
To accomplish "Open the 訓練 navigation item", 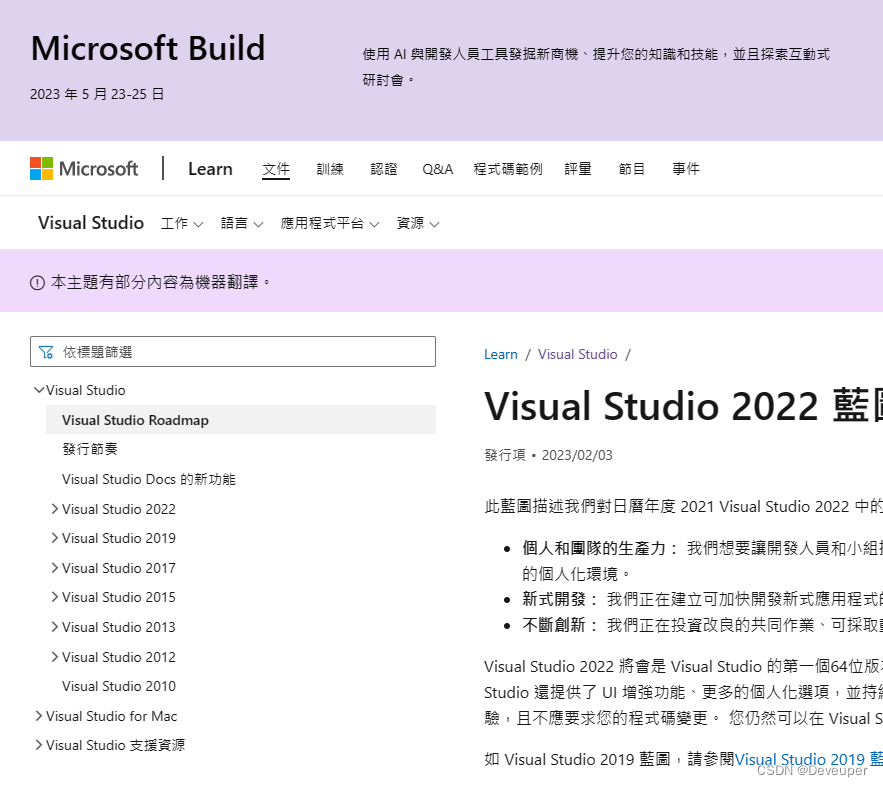I will (x=330, y=169).
